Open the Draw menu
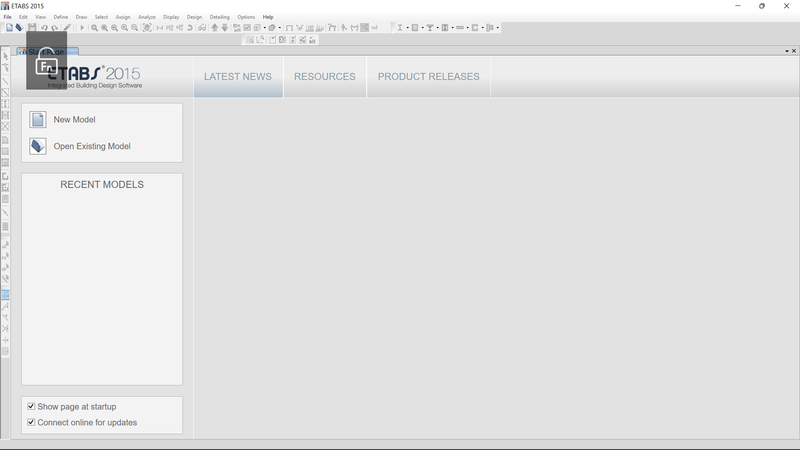Screen dimensions: 800x450 point(82,17)
